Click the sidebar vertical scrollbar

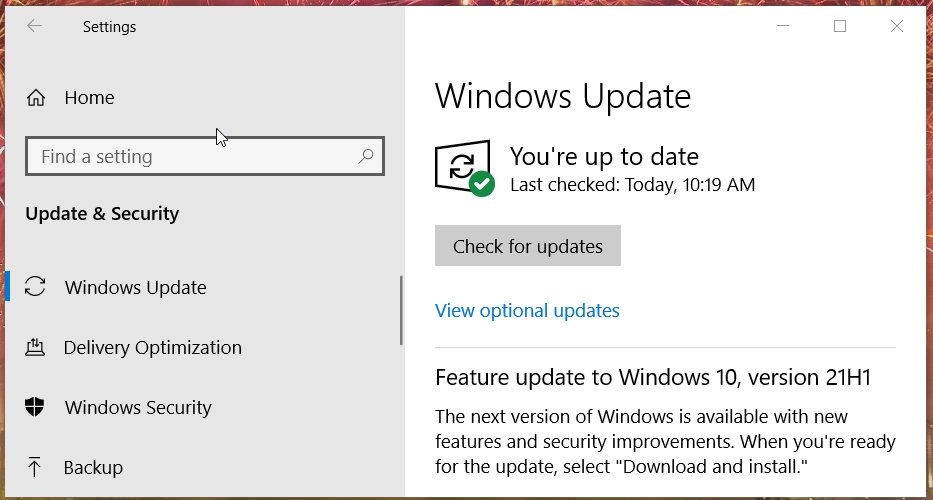click(x=402, y=310)
